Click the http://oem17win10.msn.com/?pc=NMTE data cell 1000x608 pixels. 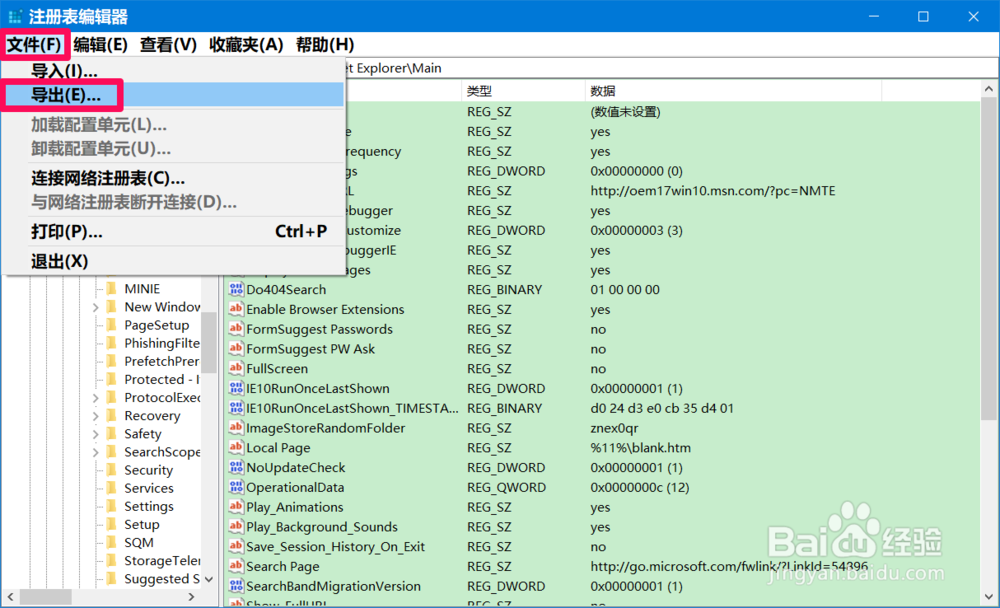click(x=712, y=191)
